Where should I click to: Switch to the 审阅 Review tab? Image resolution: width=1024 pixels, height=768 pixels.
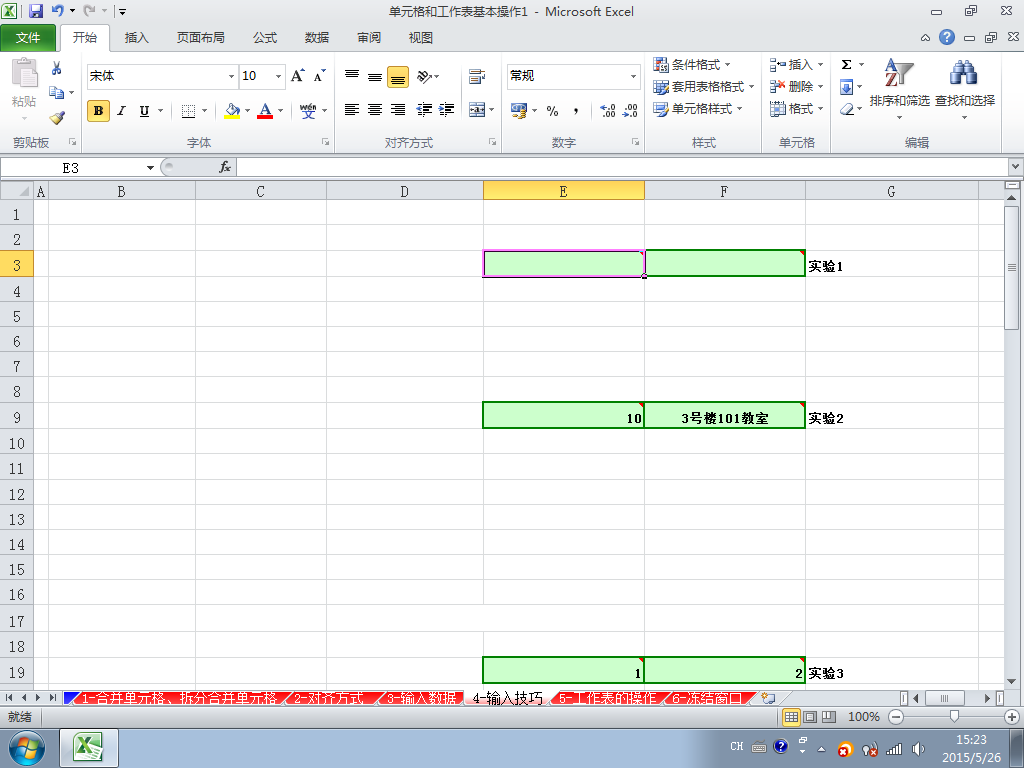coord(369,38)
